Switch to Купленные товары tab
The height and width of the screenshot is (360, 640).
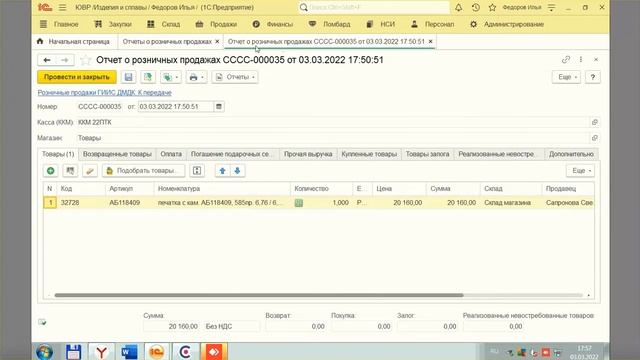pyautogui.click(x=369, y=154)
